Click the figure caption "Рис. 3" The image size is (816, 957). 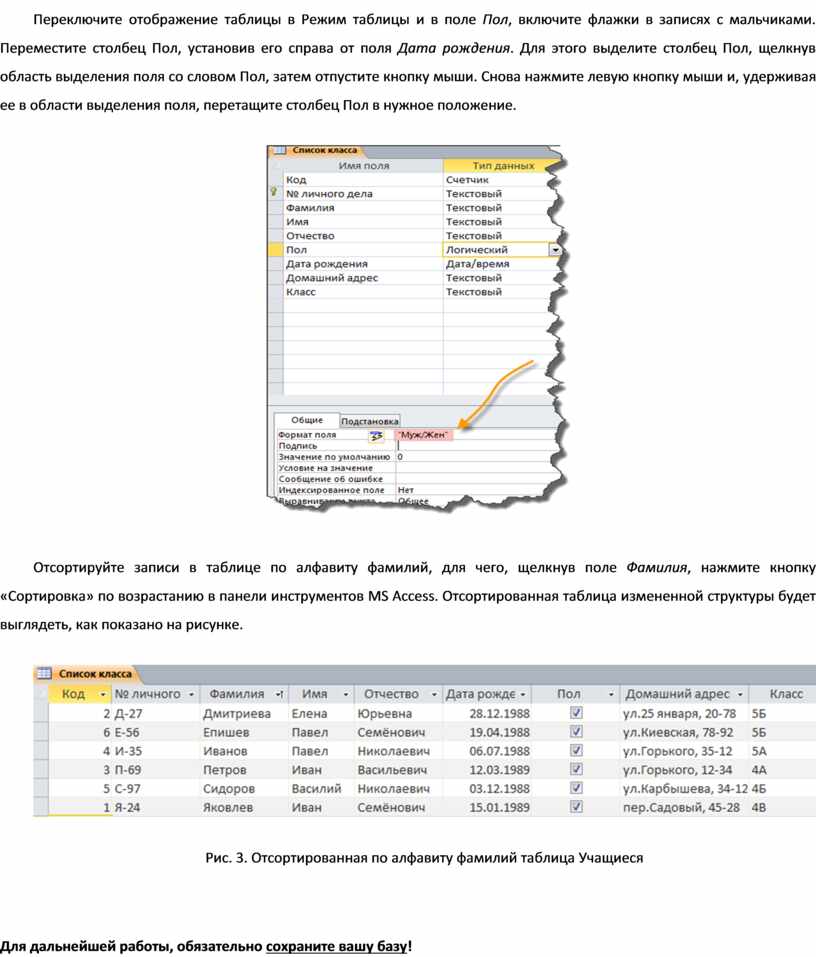225,858
